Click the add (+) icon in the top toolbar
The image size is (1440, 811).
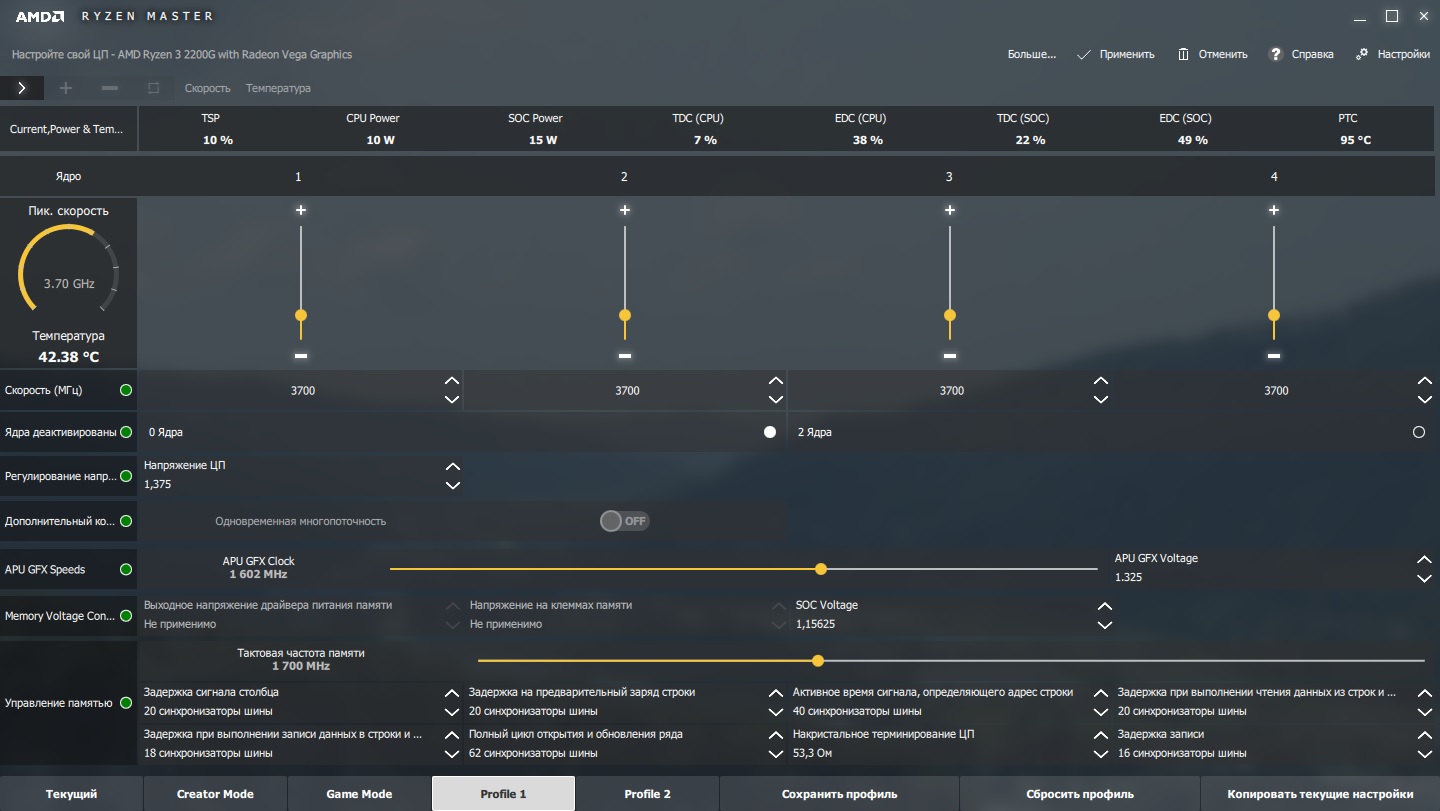tap(66, 88)
